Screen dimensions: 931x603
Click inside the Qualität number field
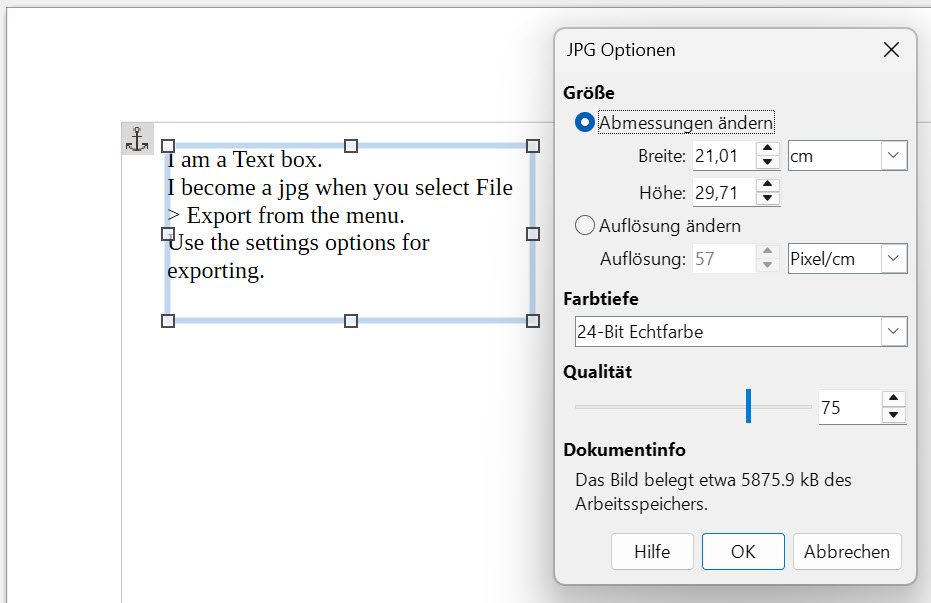pos(848,408)
